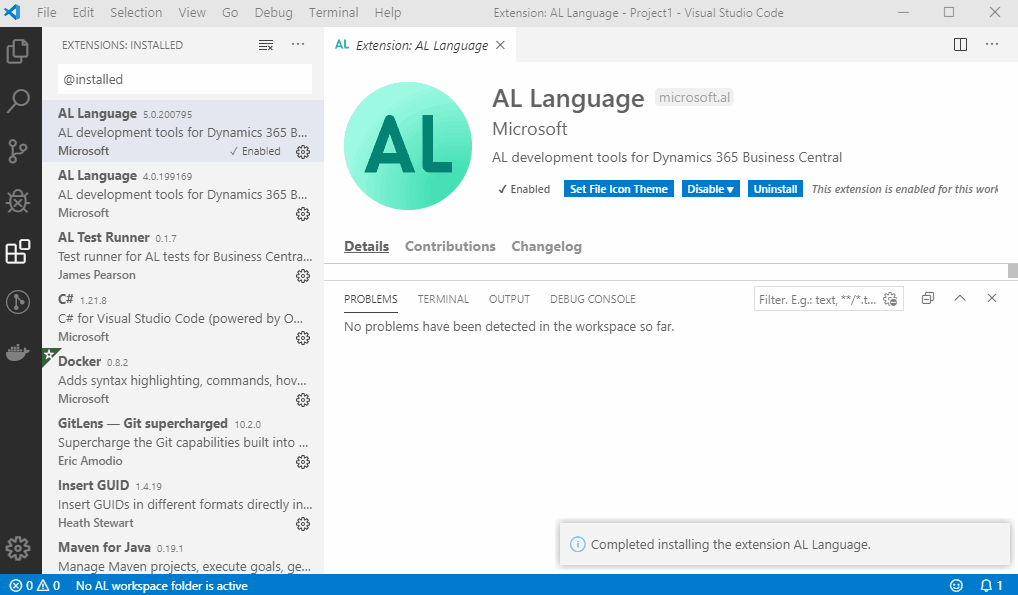This screenshot has width=1018, height=595.
Task: Open Source Control from the activity bar
Action: (18, 150)
